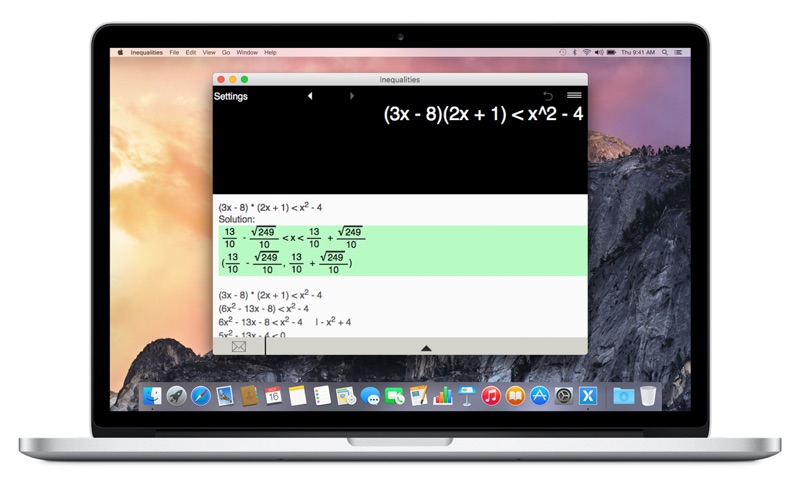
Task: Open Keynote from the dock
Action: point(466,396)
